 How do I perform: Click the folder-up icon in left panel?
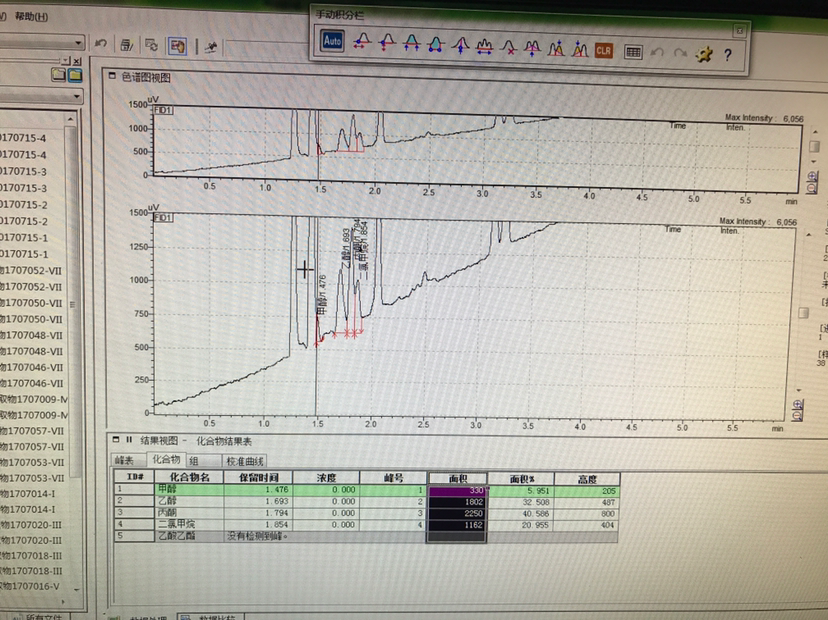pyautogui.click(x=58, y=75)
